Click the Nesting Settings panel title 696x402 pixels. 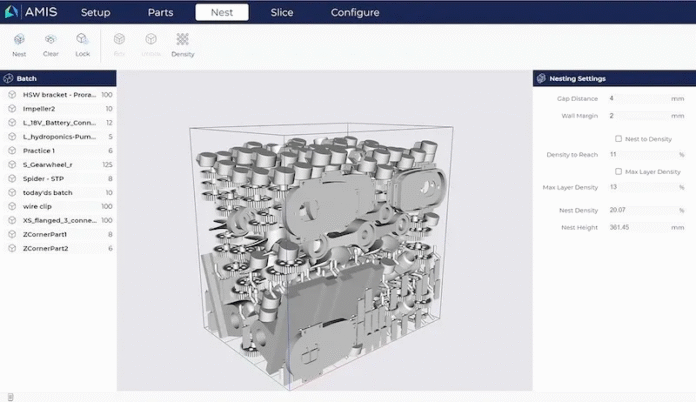coord(577,79)
